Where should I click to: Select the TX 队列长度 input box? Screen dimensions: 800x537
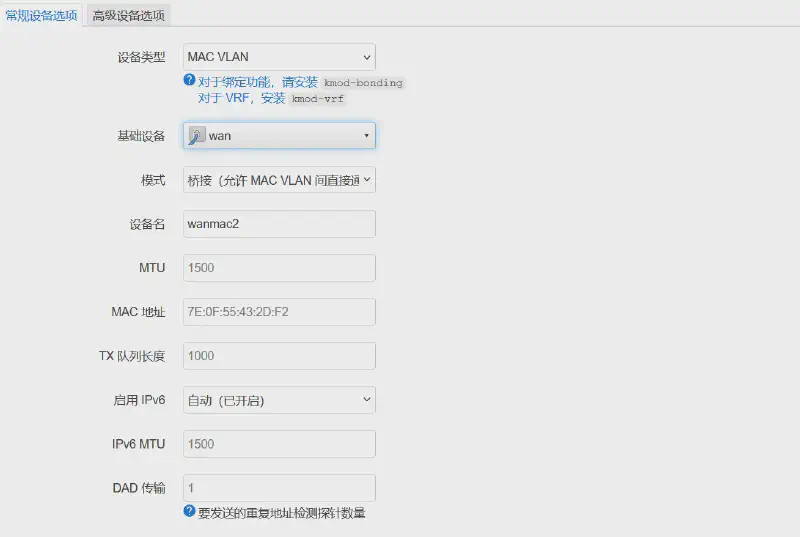[x=279, y=356]
